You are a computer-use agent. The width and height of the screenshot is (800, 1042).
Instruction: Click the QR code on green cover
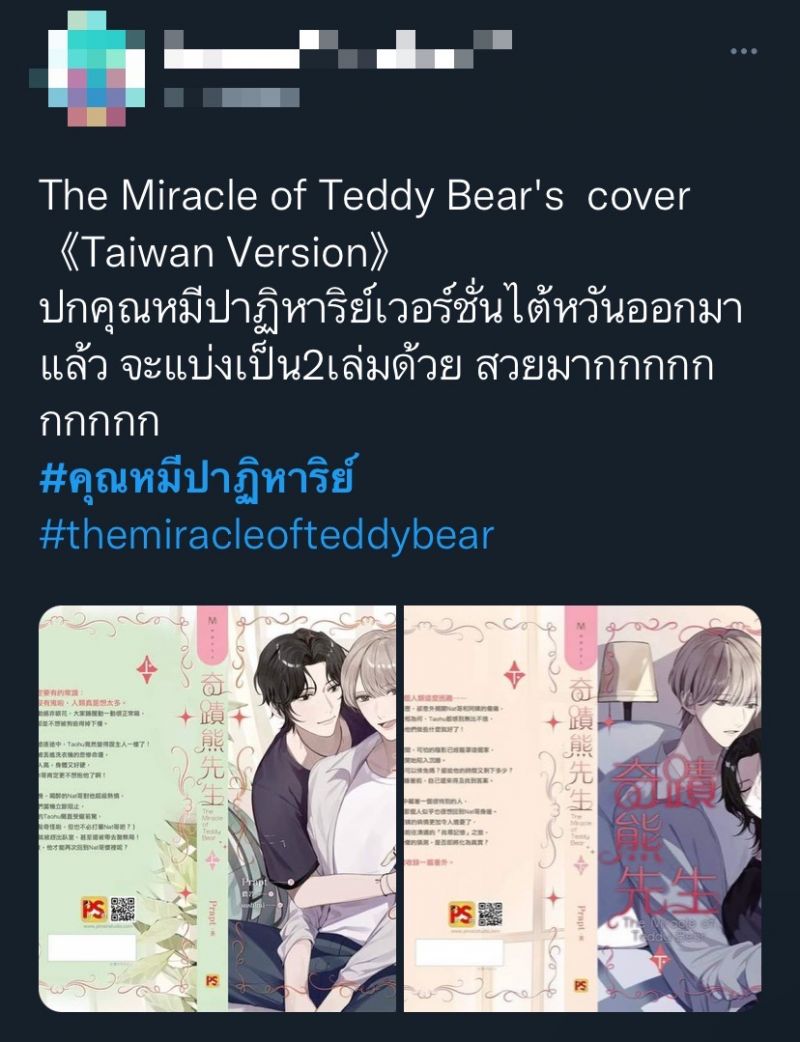click(x=122, y=908)
